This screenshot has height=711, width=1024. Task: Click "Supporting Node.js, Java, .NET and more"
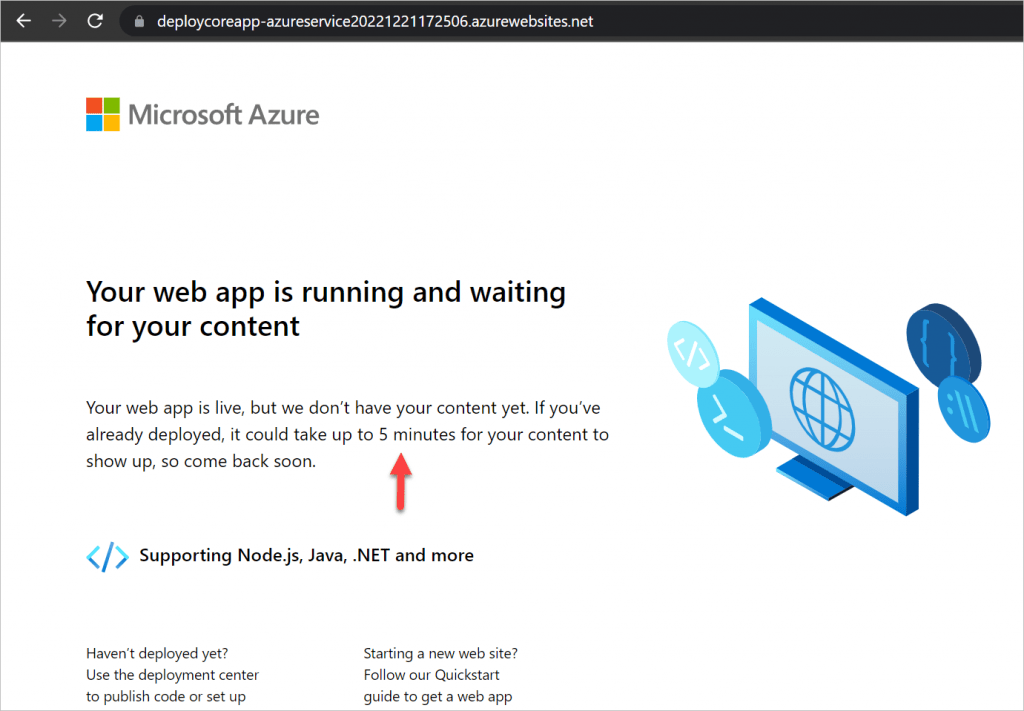point(306,555)
